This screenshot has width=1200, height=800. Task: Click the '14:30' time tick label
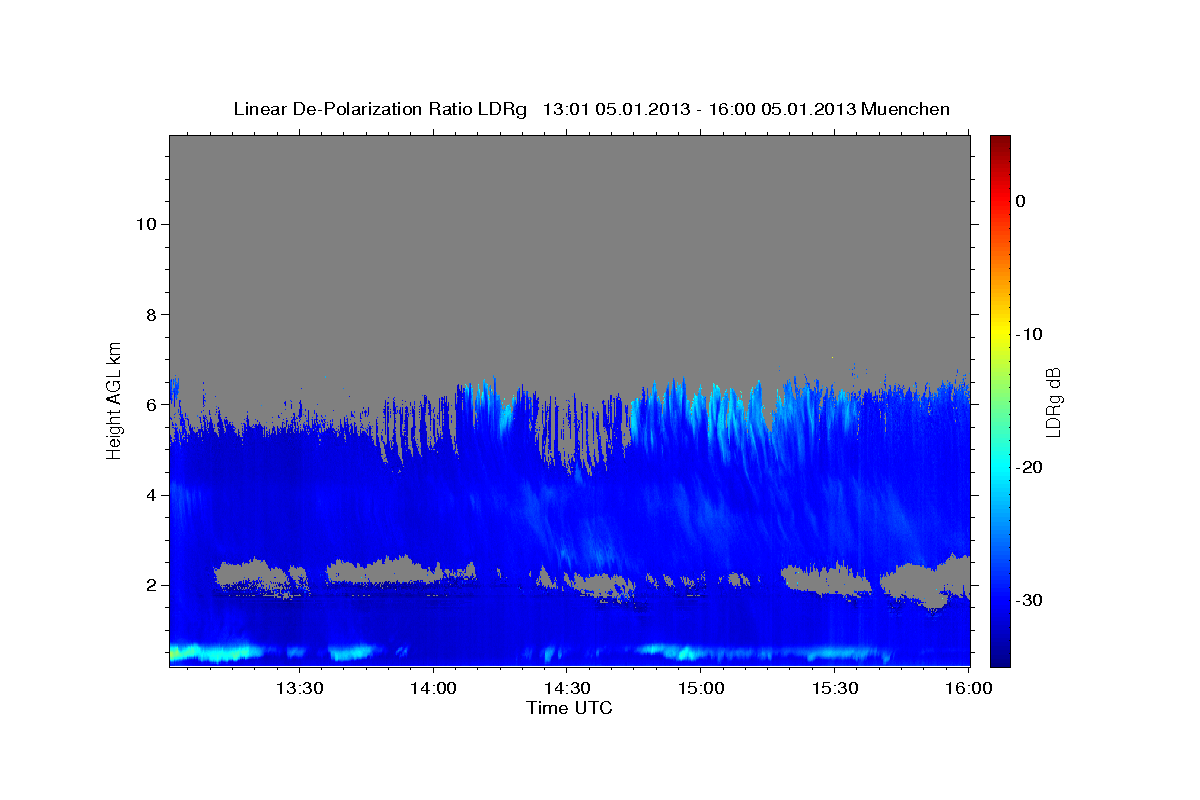point(566,689)
